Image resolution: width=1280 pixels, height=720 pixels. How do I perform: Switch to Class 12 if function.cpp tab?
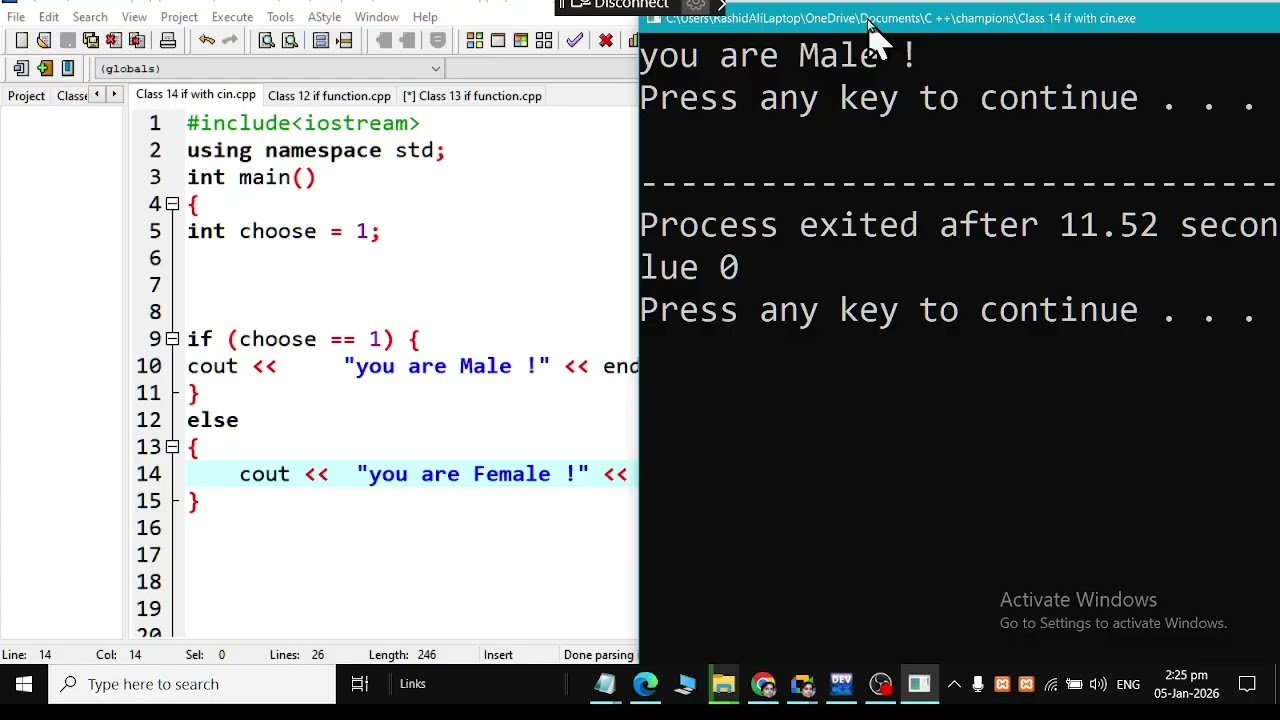coord(329,96)
